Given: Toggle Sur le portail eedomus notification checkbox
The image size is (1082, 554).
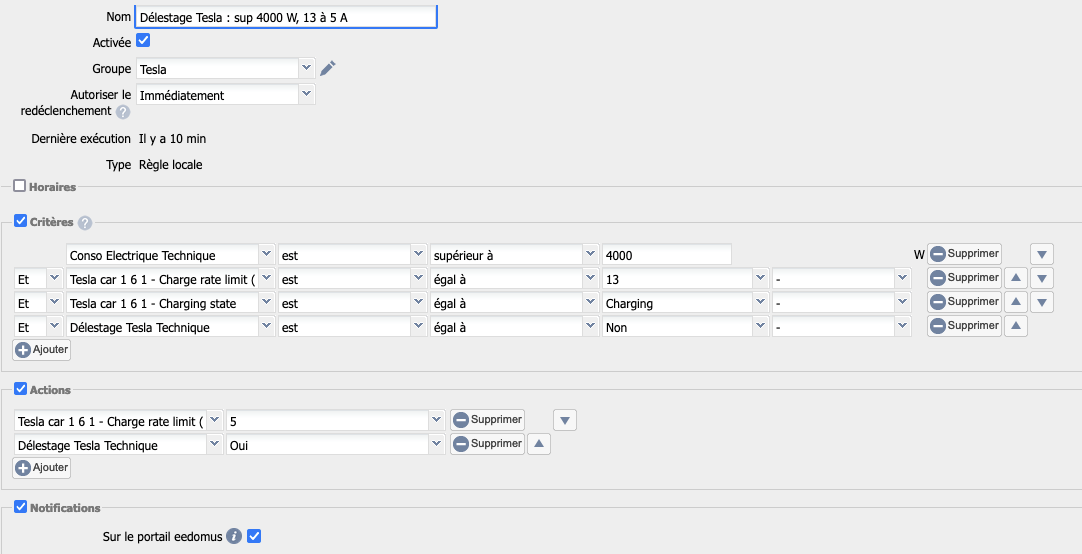Looking at the screenshot, I should coord(254,537).
